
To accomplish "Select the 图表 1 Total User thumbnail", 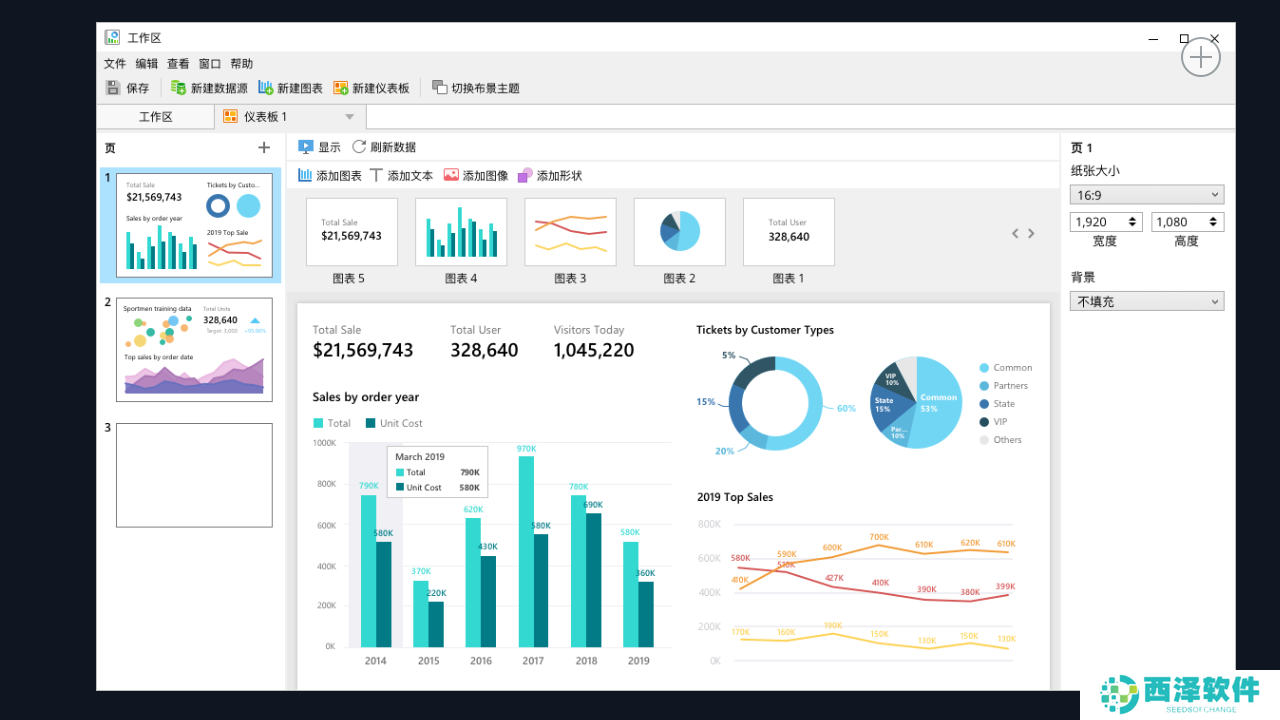I will tap(789, 232).
